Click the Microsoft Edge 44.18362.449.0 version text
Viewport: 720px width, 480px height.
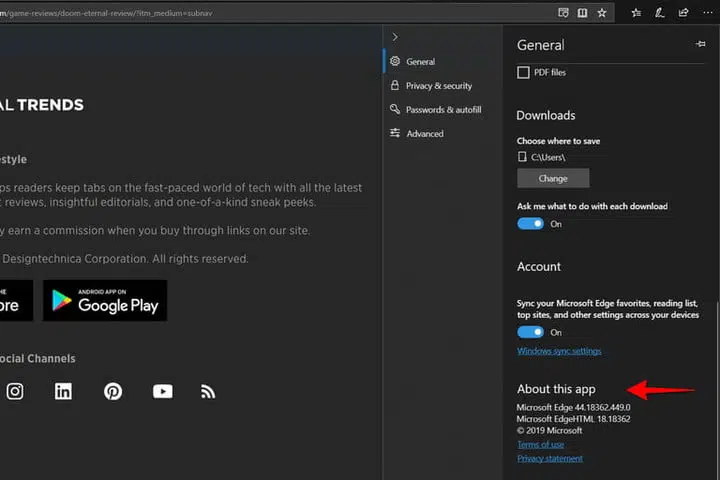[x=573, y=407]
